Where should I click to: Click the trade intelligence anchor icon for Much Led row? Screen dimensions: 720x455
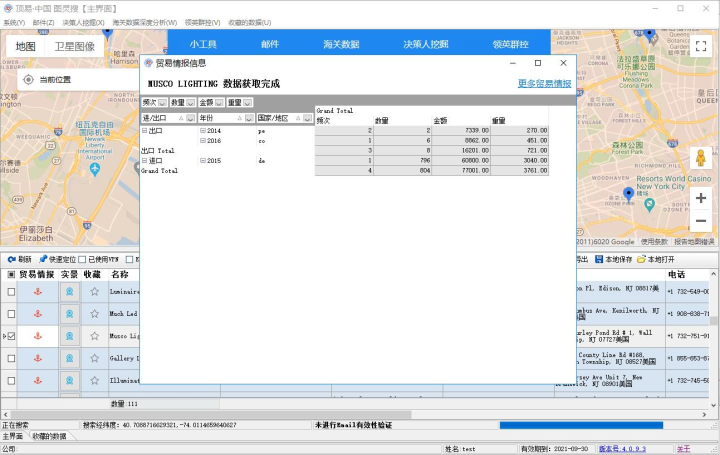pyautogui.click(x=38, y=314)
